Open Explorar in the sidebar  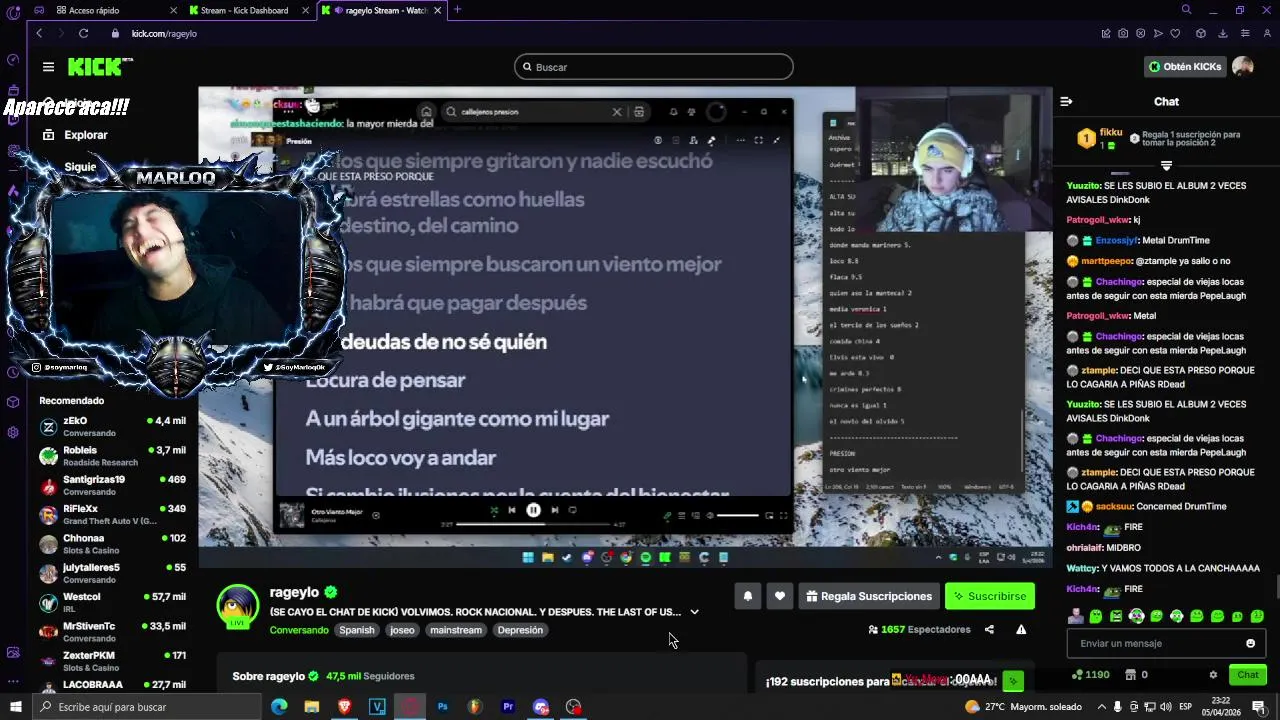[x=75, y=135]
